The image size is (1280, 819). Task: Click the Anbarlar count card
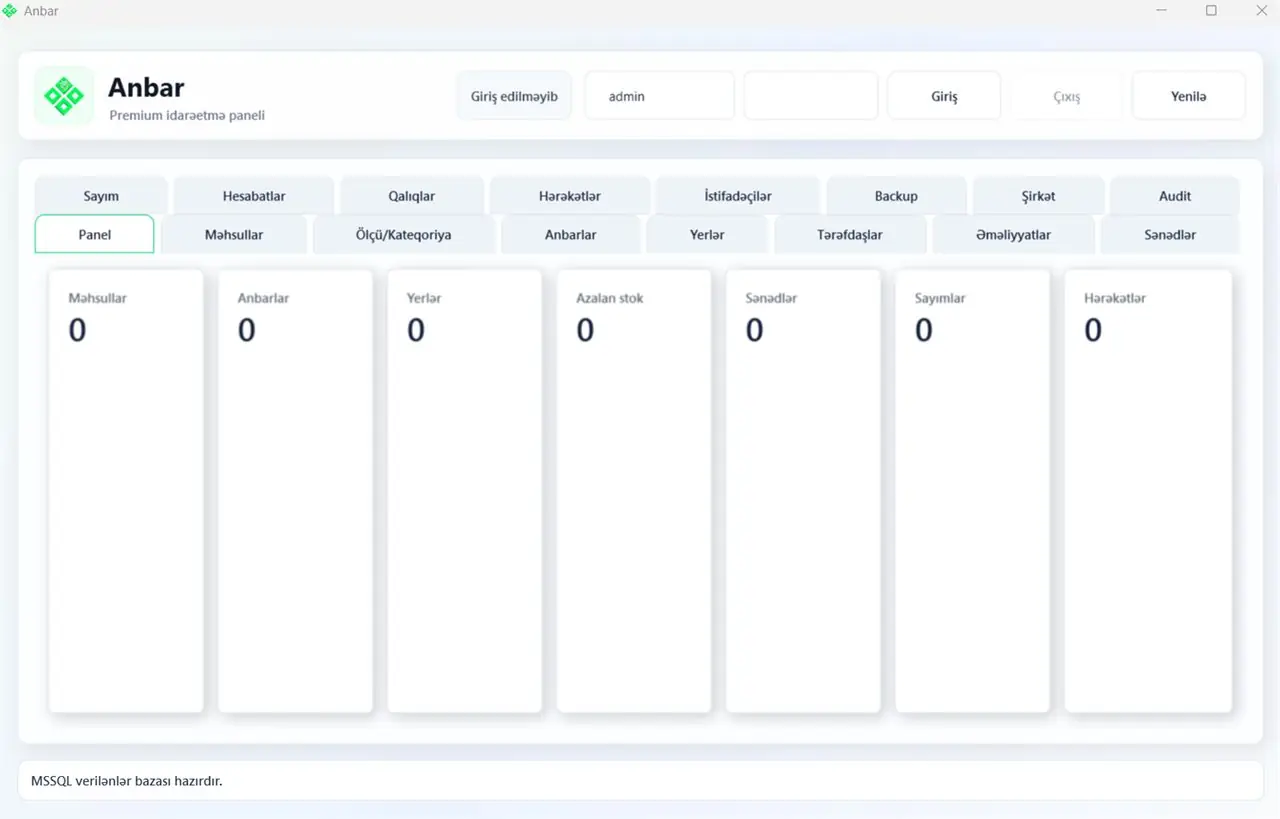295,491
